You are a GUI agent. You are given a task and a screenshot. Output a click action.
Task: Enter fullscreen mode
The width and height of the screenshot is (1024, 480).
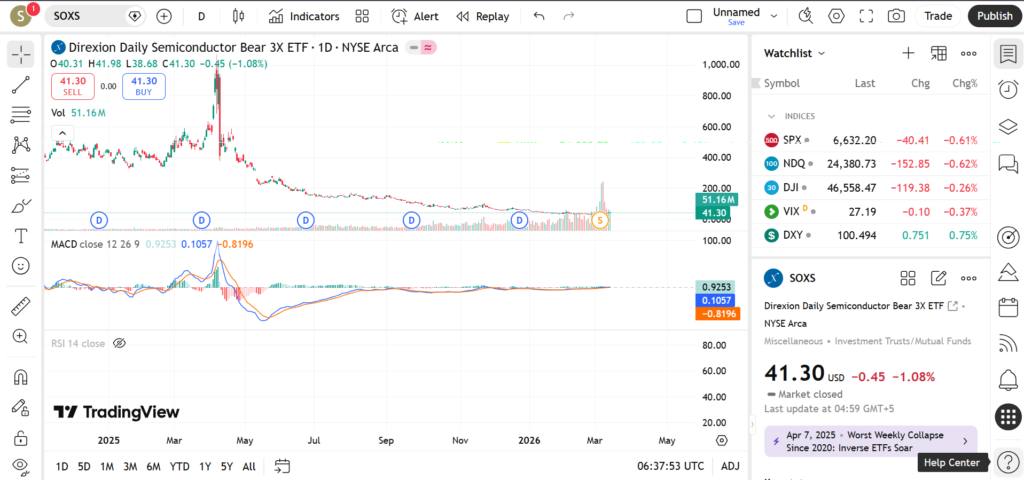[866, 16]
